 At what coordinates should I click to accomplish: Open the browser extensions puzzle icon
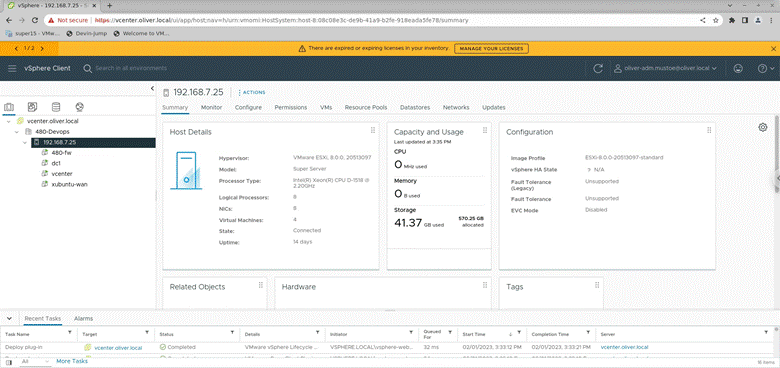[732, 20]
